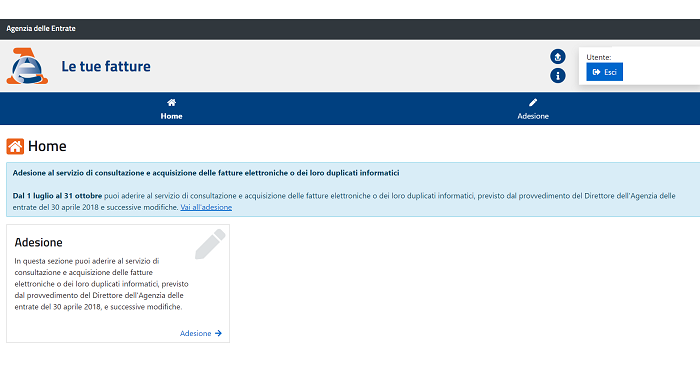Click the Agenzia delle Entrate logo
The width and height of the screenshot is (700, 370).
[x=27, y=66]
